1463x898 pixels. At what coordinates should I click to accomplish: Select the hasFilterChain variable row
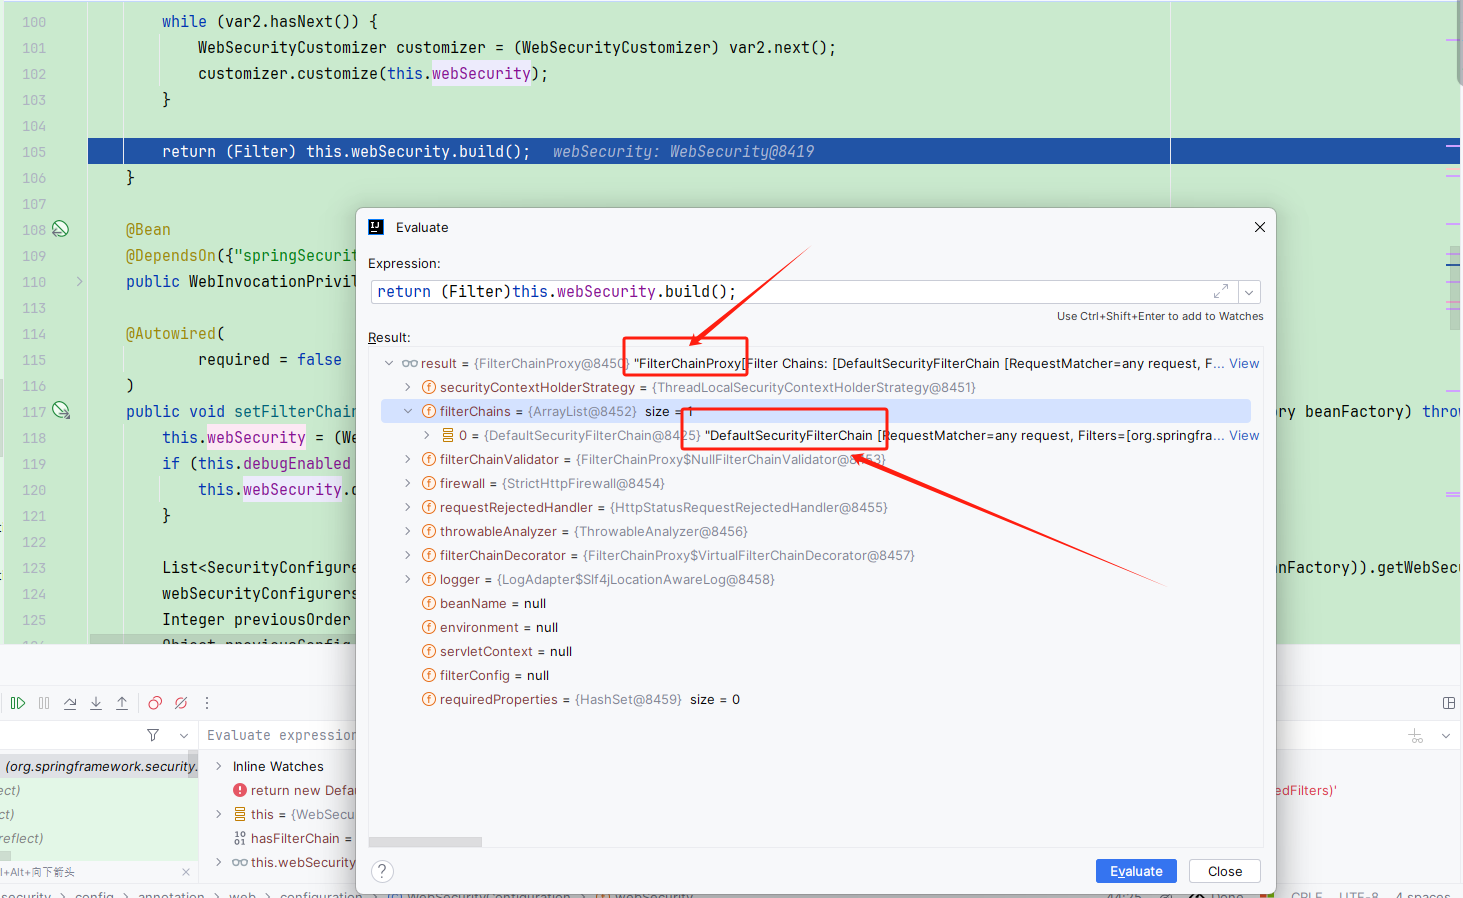292,838
